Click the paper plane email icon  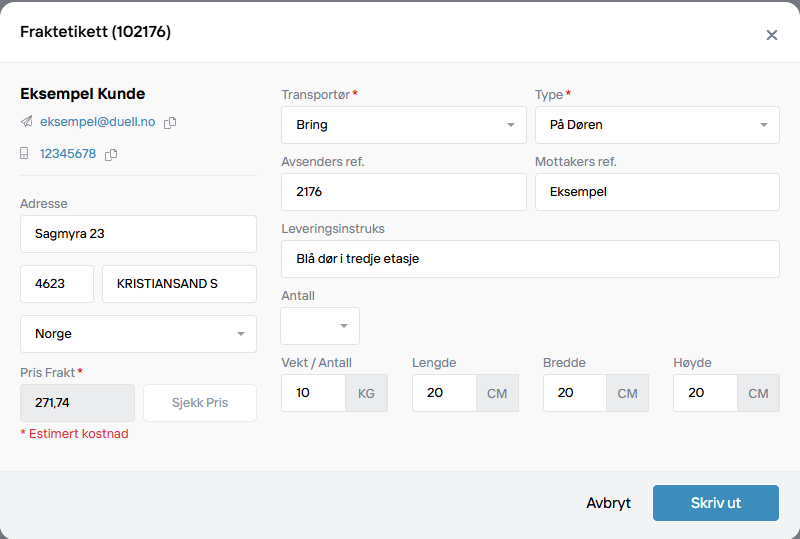tap(26, 122)
